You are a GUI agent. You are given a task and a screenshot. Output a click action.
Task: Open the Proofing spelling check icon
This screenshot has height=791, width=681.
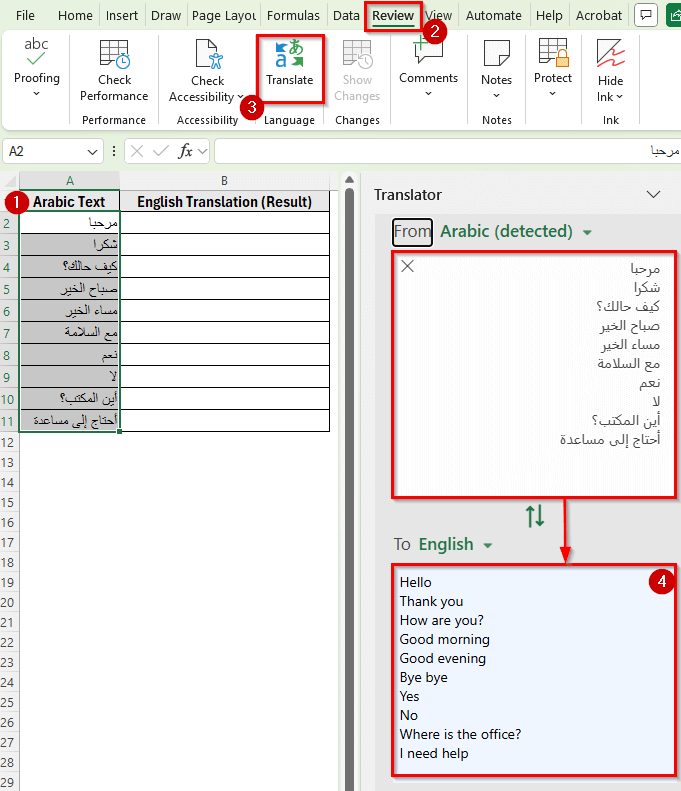pyautogui.click(x=36, y=52)
